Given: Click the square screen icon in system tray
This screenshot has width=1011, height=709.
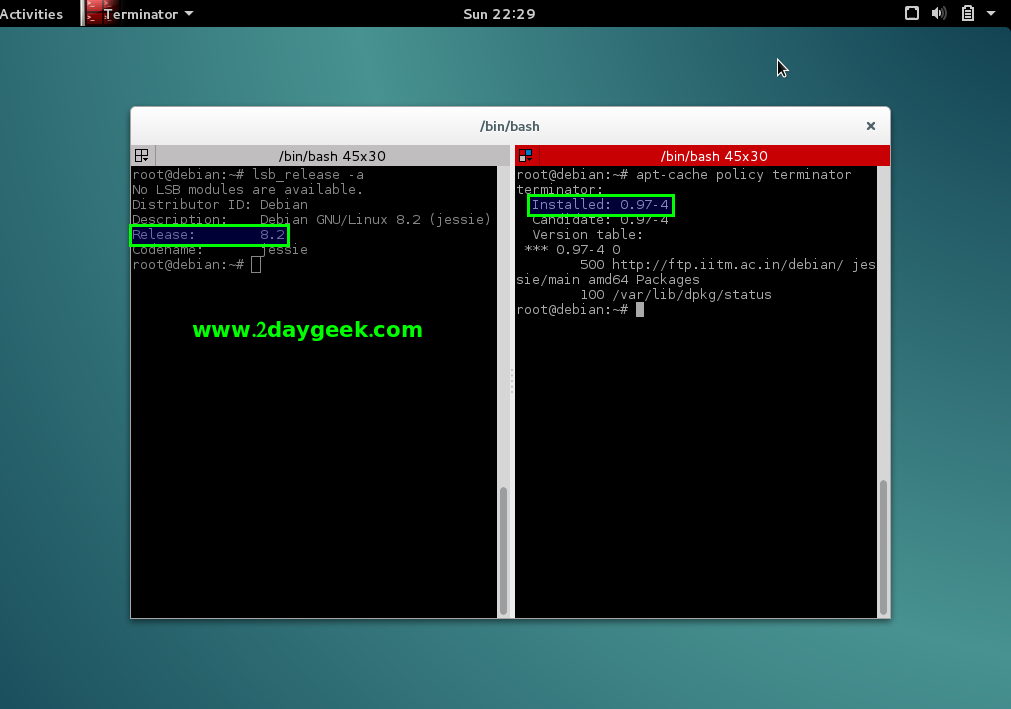Looking at the screenshot, I should (912, 13).
